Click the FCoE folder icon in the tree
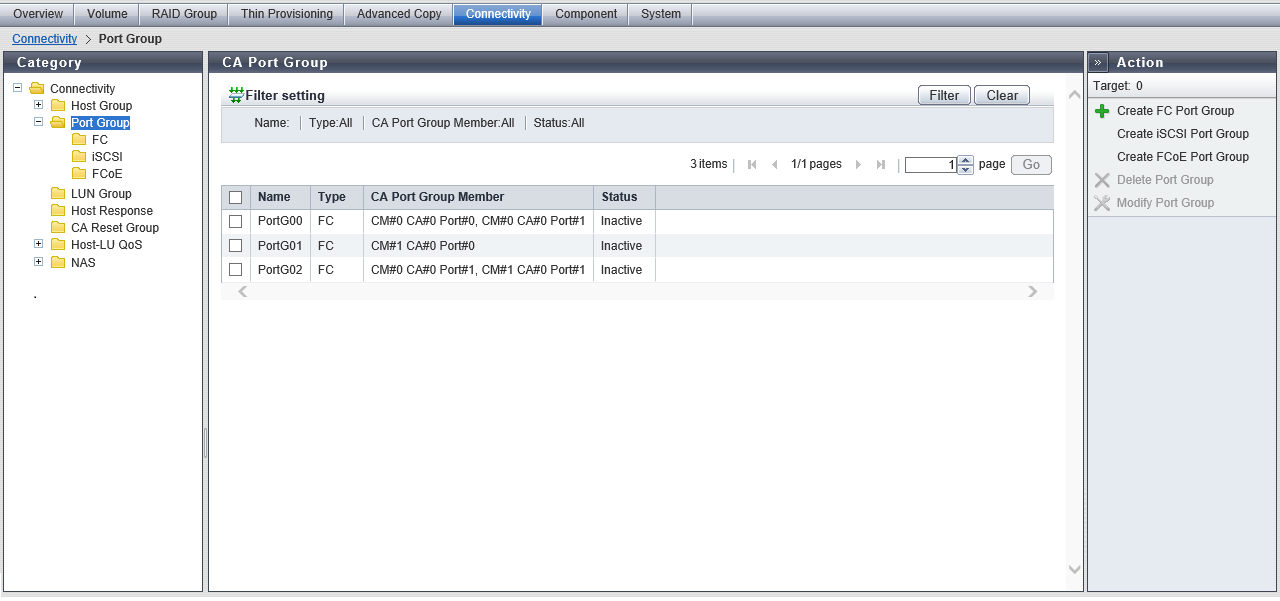Screen dimensions: 1280x601 pos(79,174)
